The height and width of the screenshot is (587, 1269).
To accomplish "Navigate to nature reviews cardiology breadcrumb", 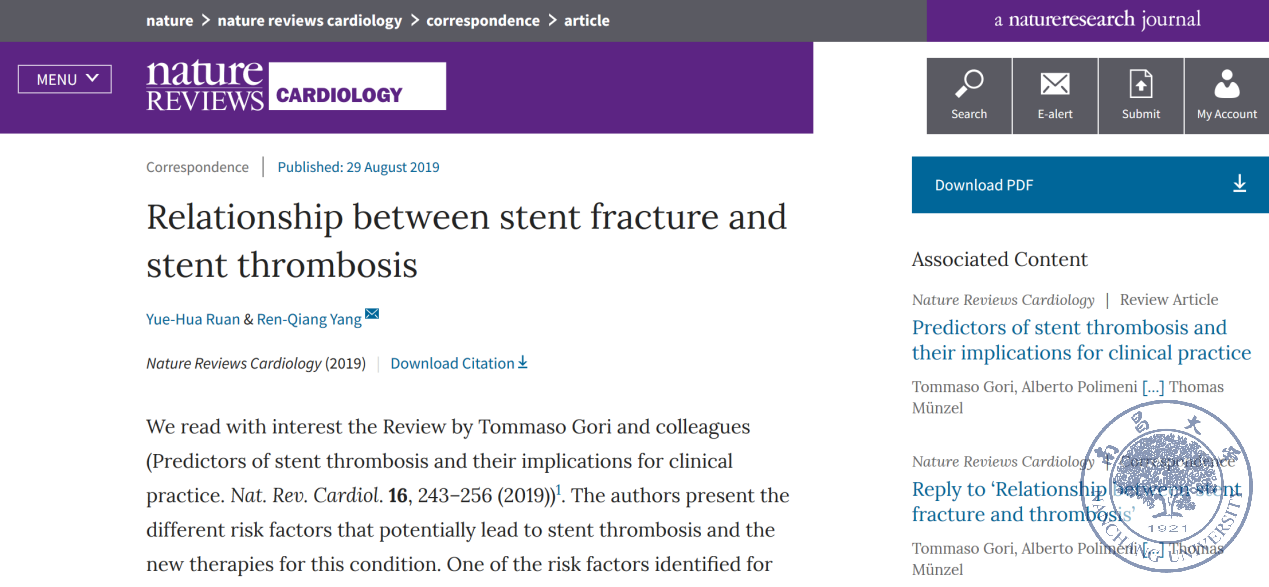I will click(x=309, y=20).
